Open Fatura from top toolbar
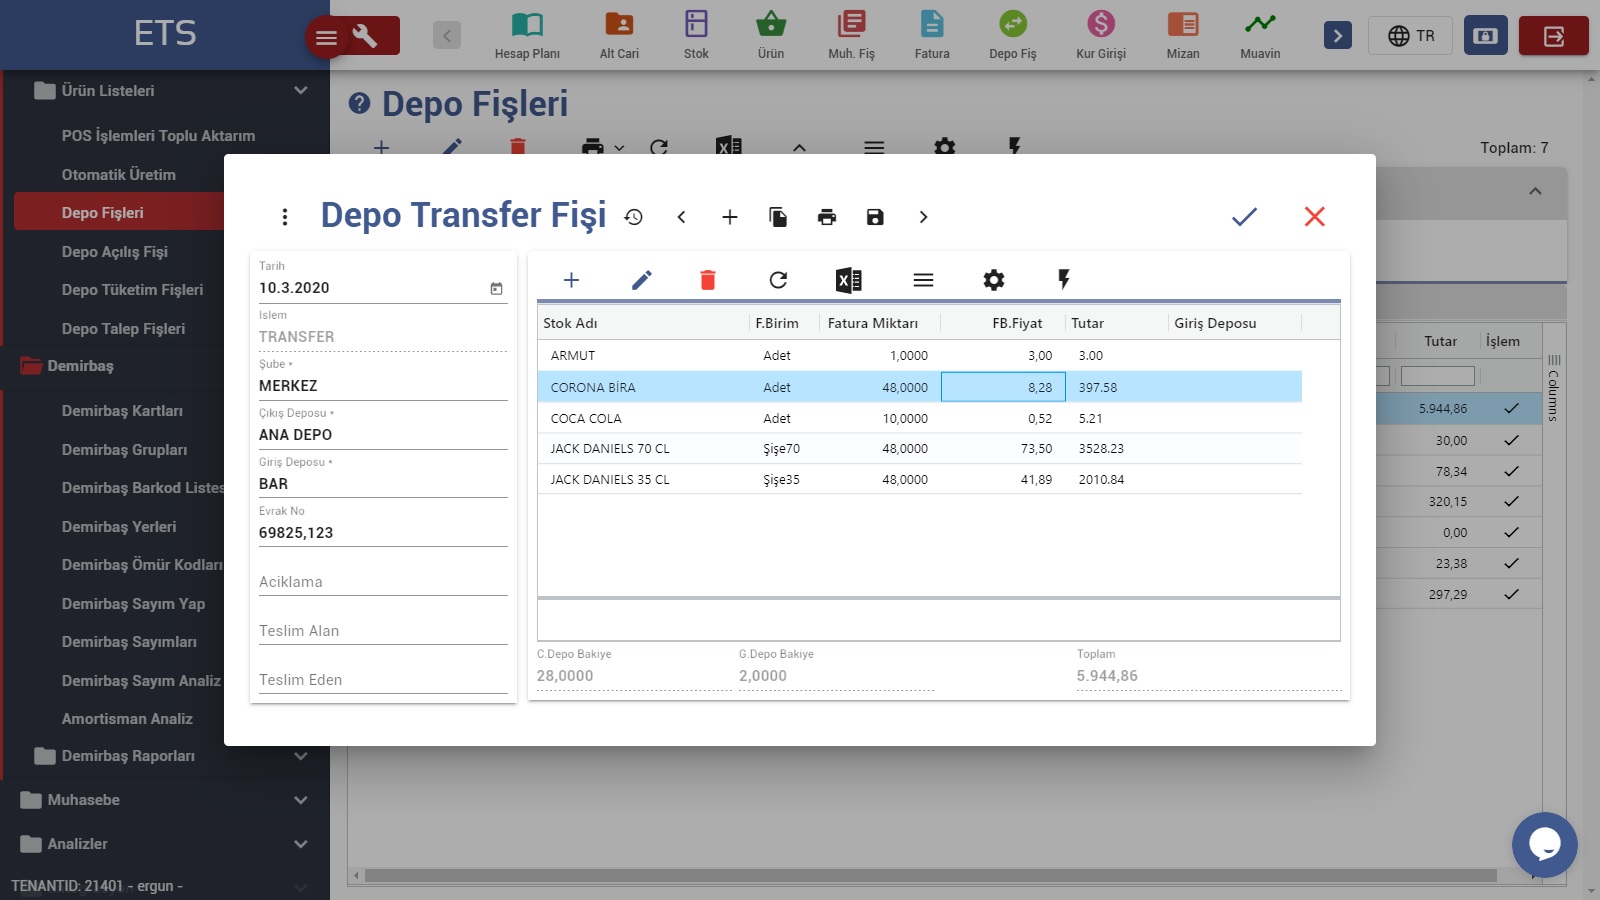This screenshot has height=900, width=1600. coord(931,35)
